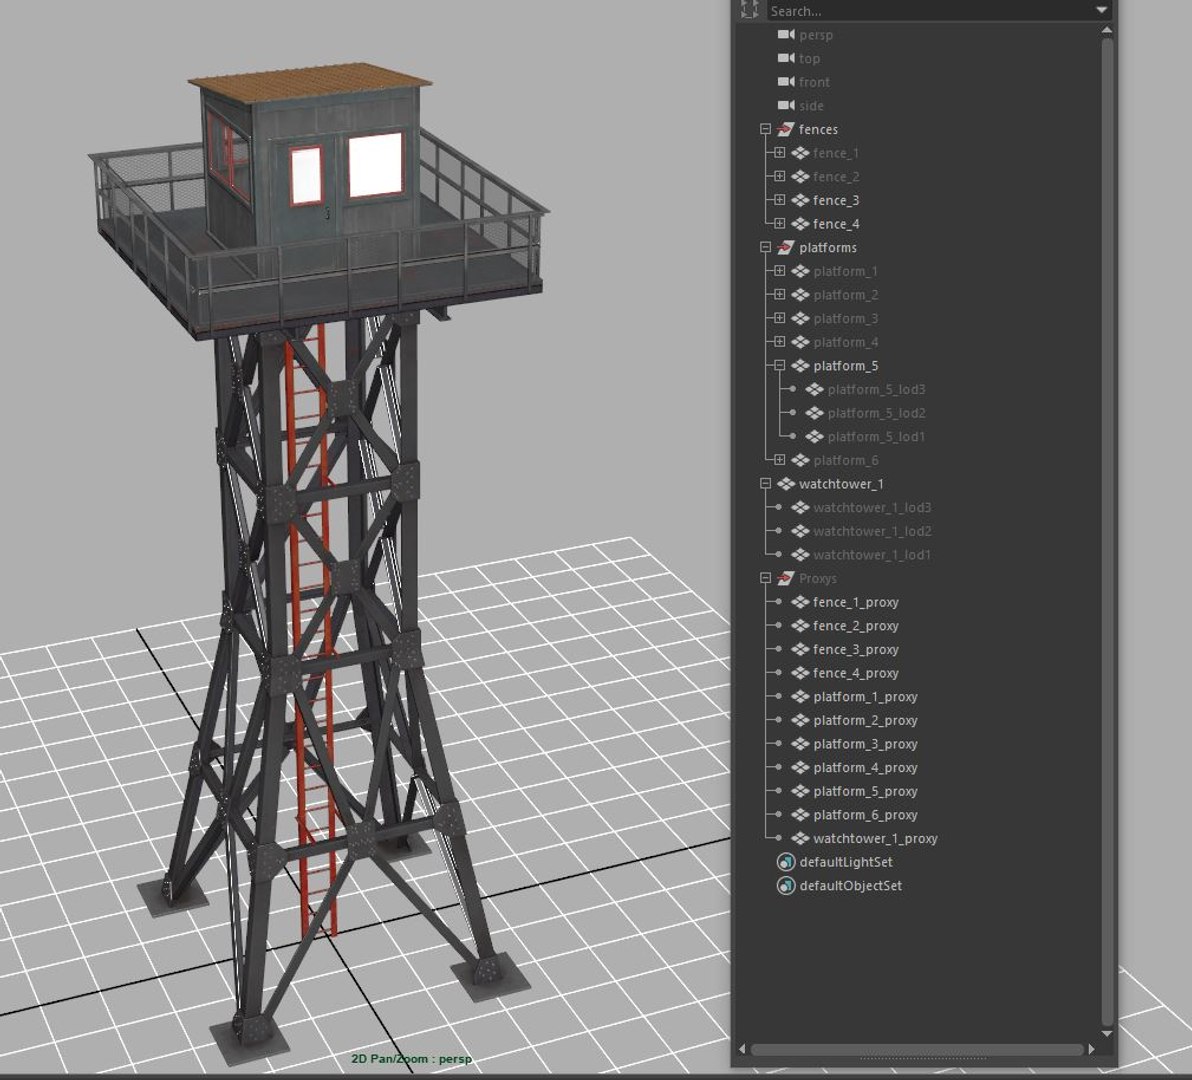Select platform_2_proxy in the outliner
Viewport: 1192px width, 1080px height.
click(865, 720)
